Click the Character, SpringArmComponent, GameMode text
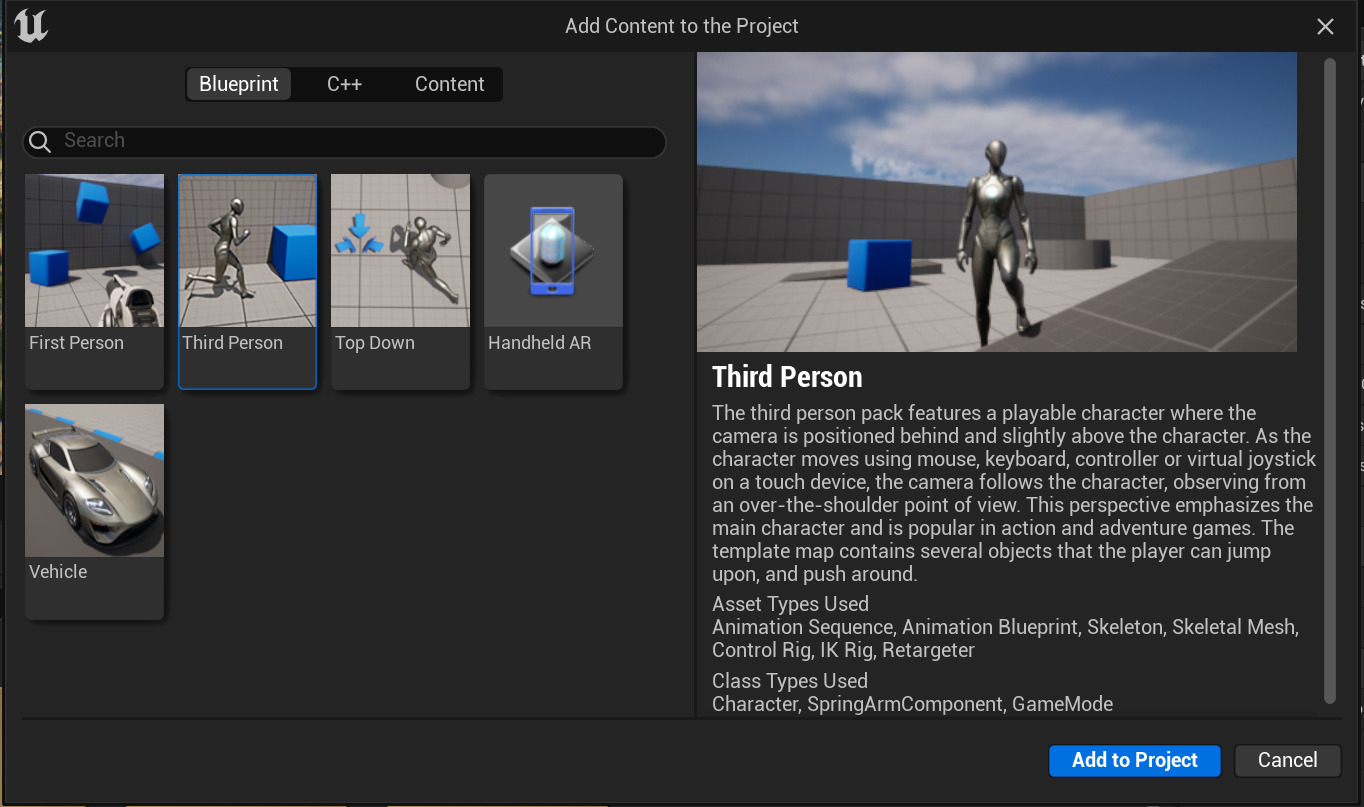 pyautogui.click(x=912, y=704)
